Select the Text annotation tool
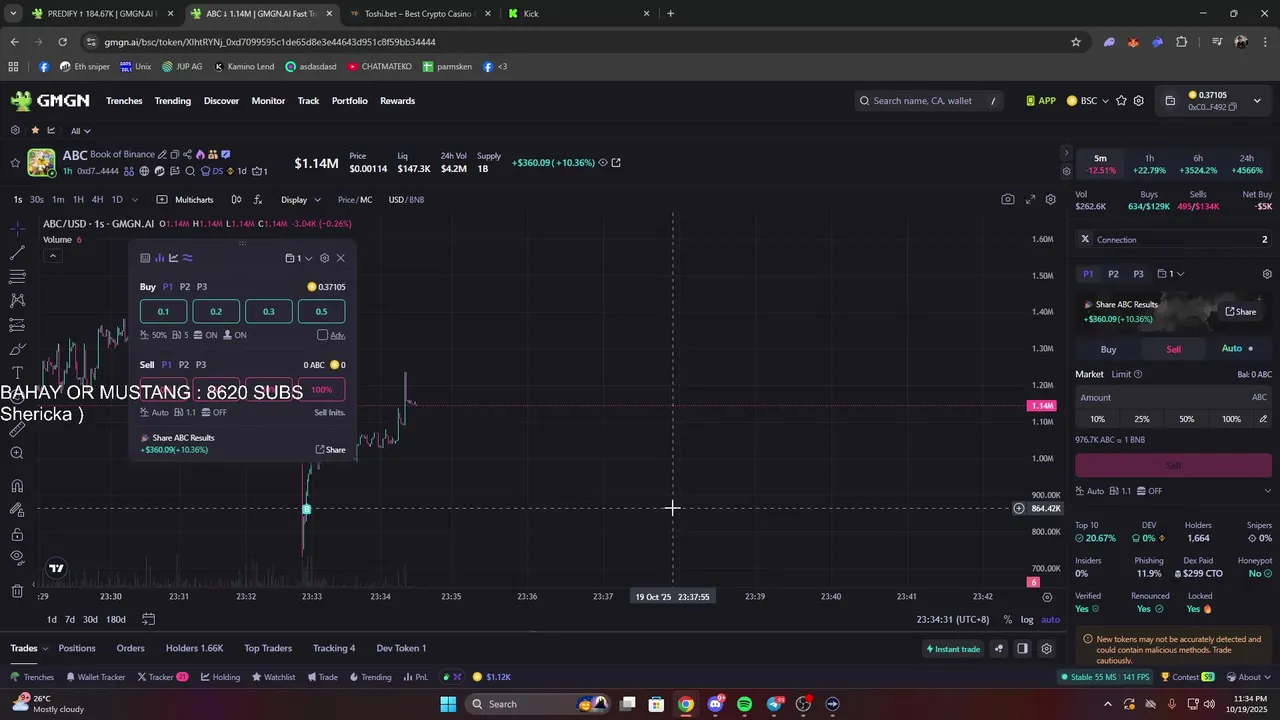The width and height of the screenshot is (1280, 720). point(17,373)
